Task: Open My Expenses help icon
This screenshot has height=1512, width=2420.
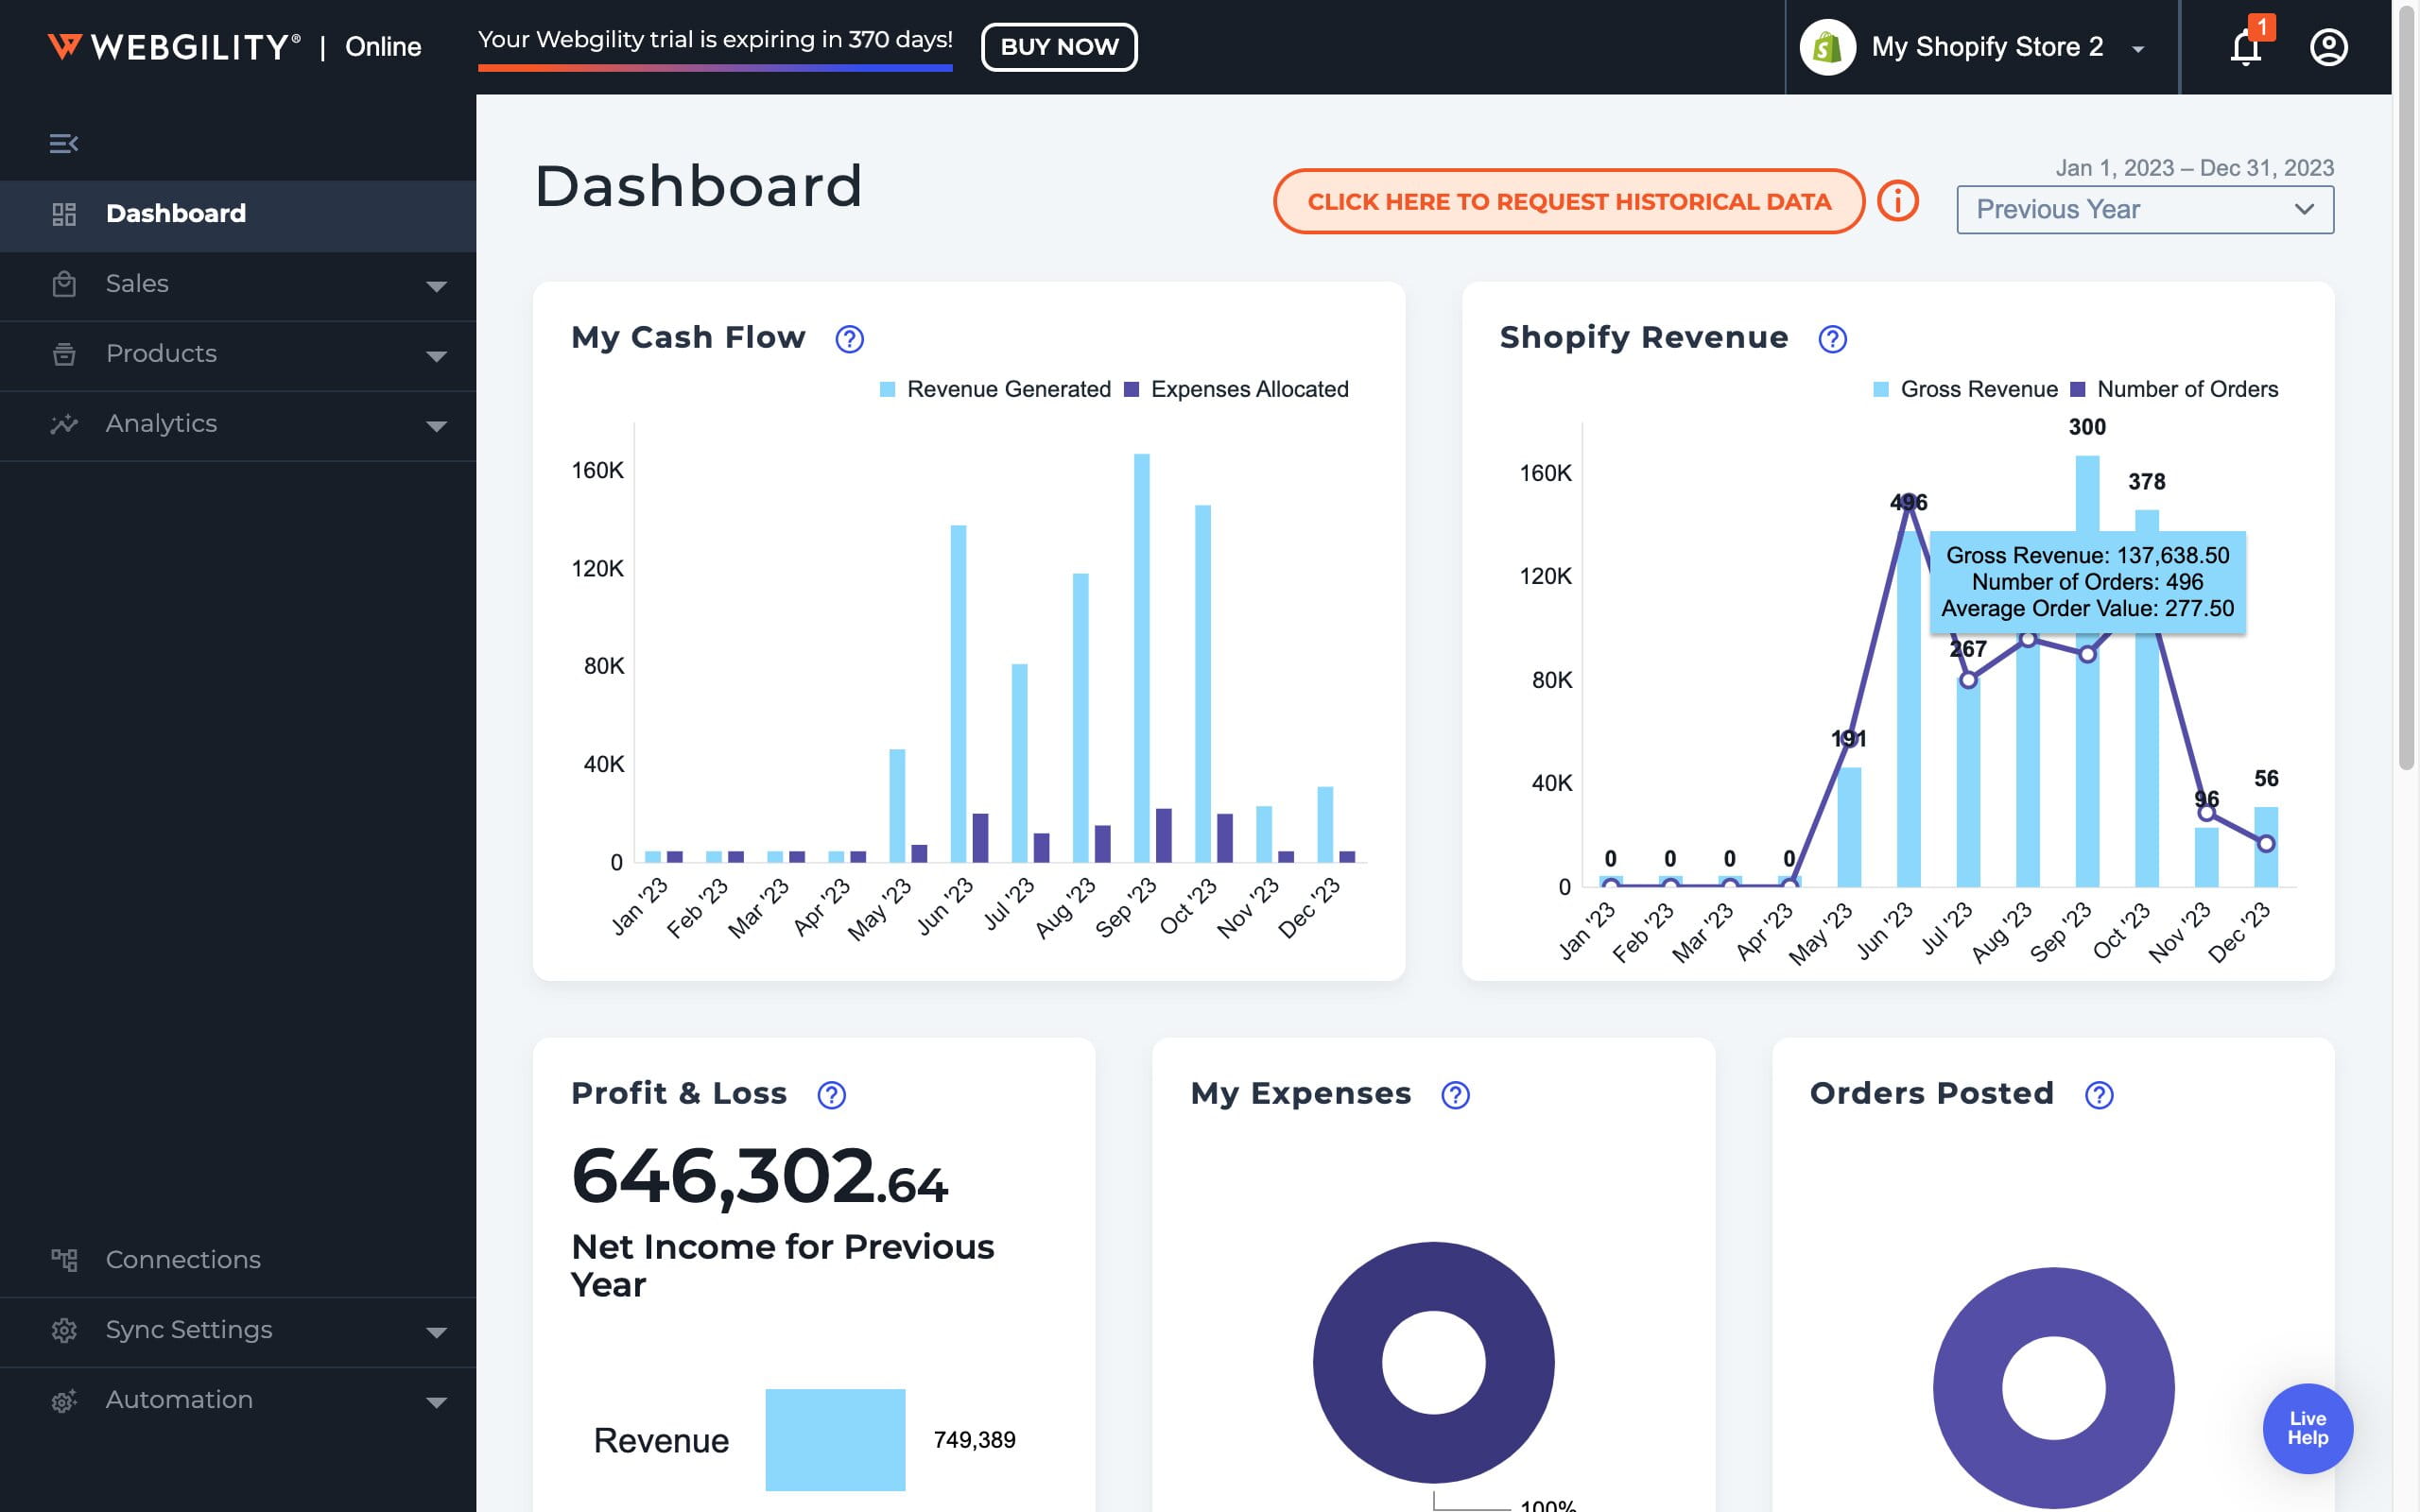Action: (x=1455, y=1095)
